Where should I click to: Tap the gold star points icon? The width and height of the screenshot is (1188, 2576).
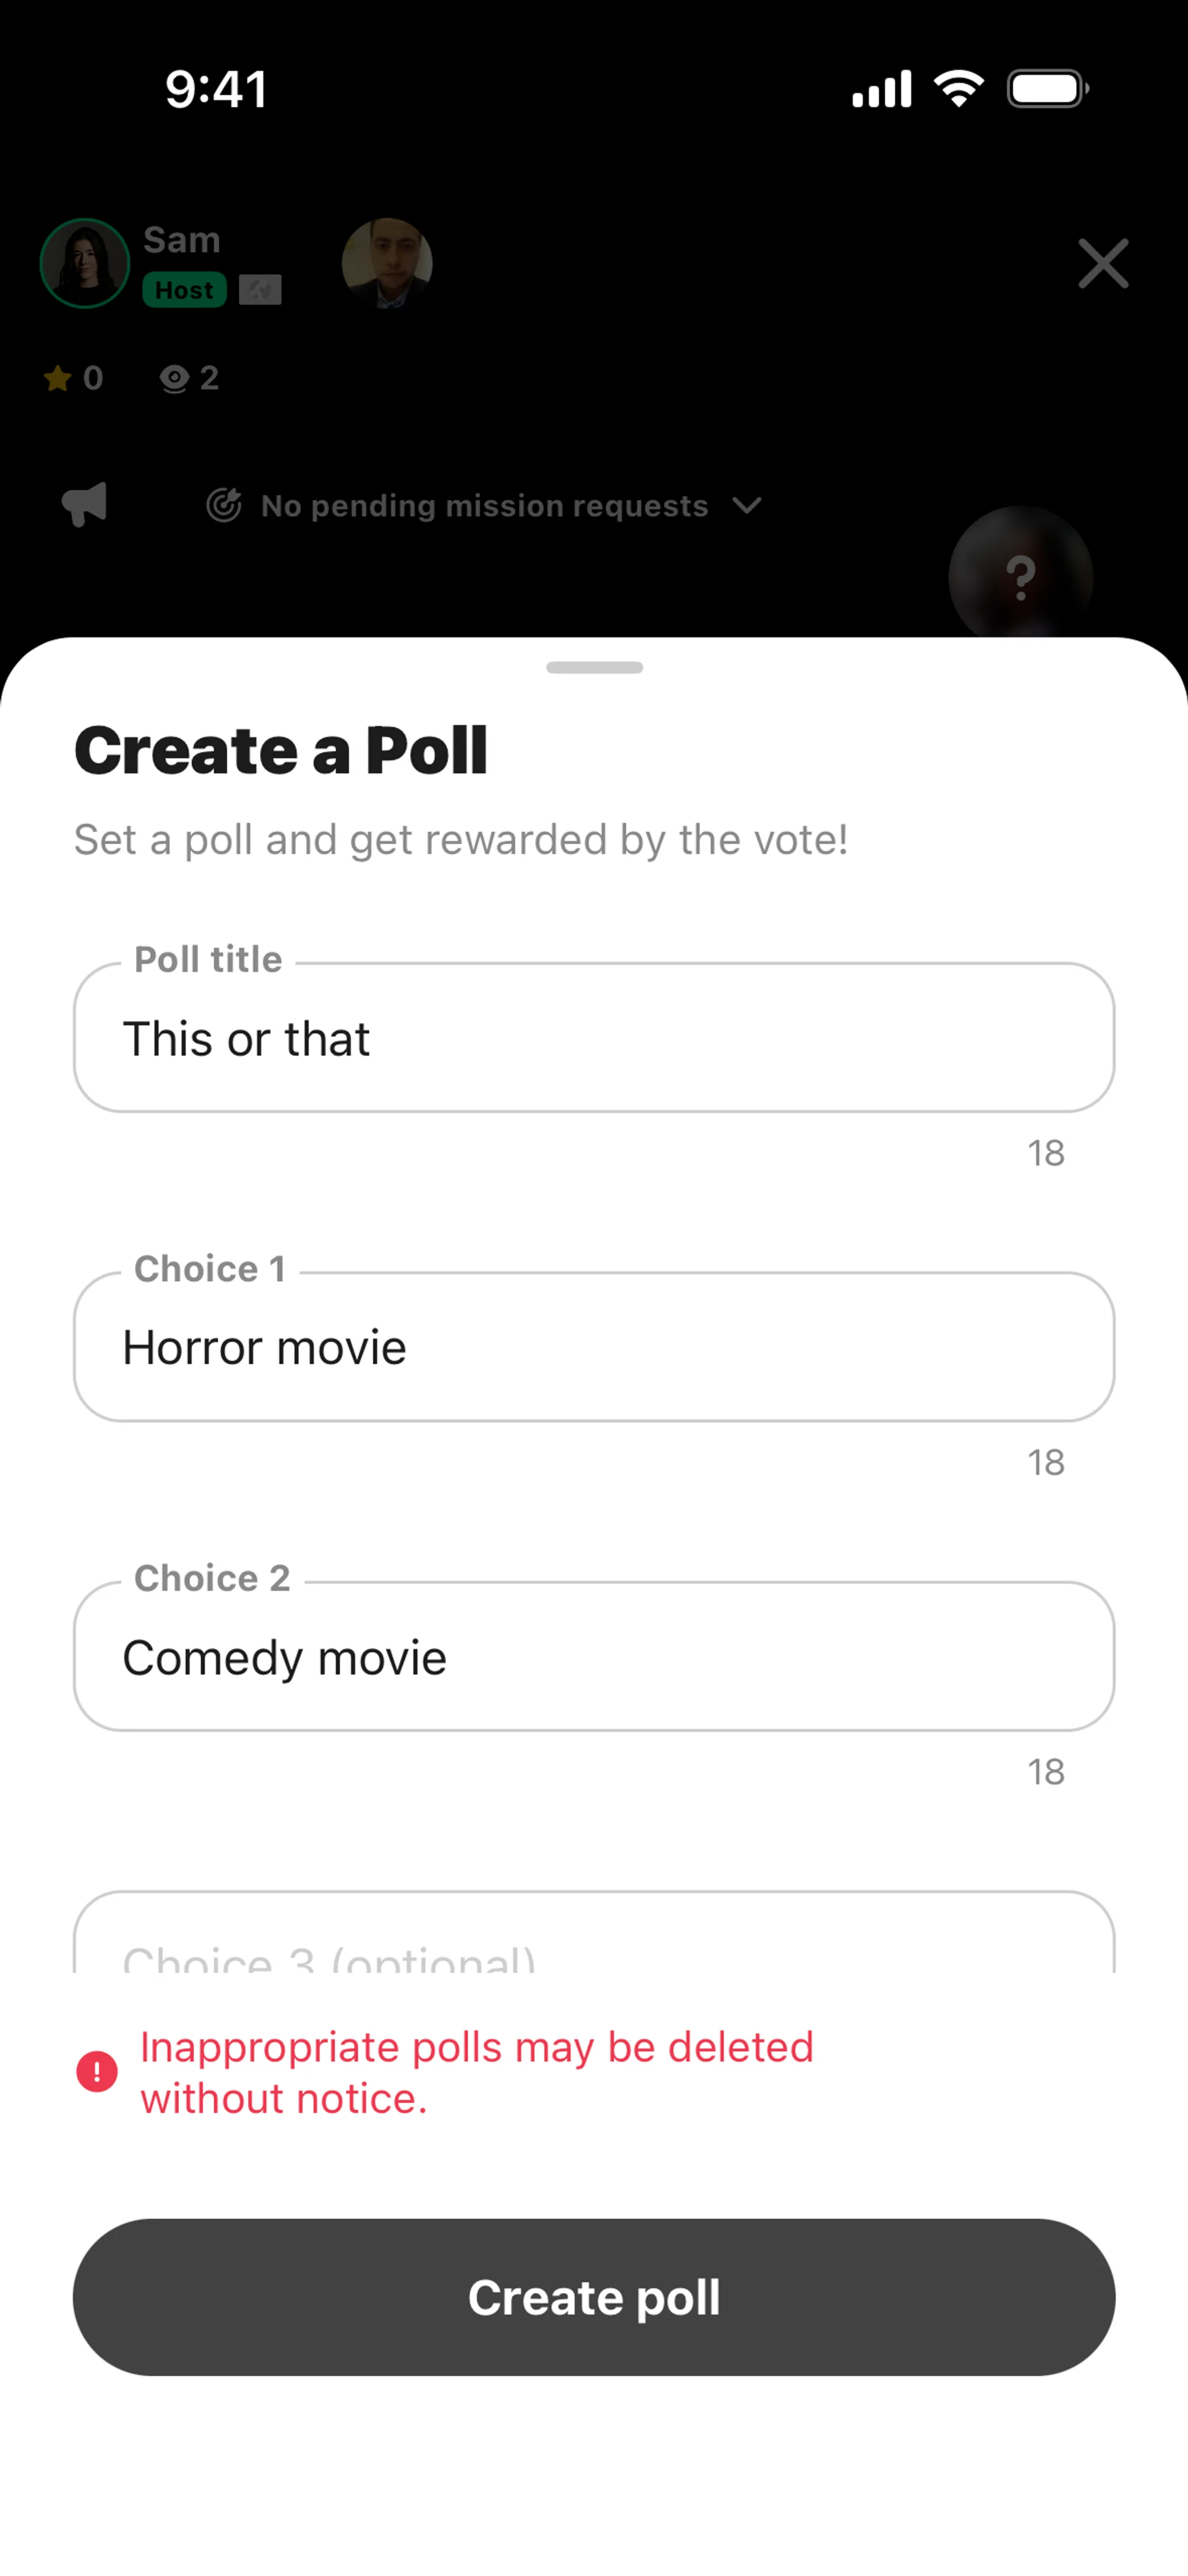point(58,378)
